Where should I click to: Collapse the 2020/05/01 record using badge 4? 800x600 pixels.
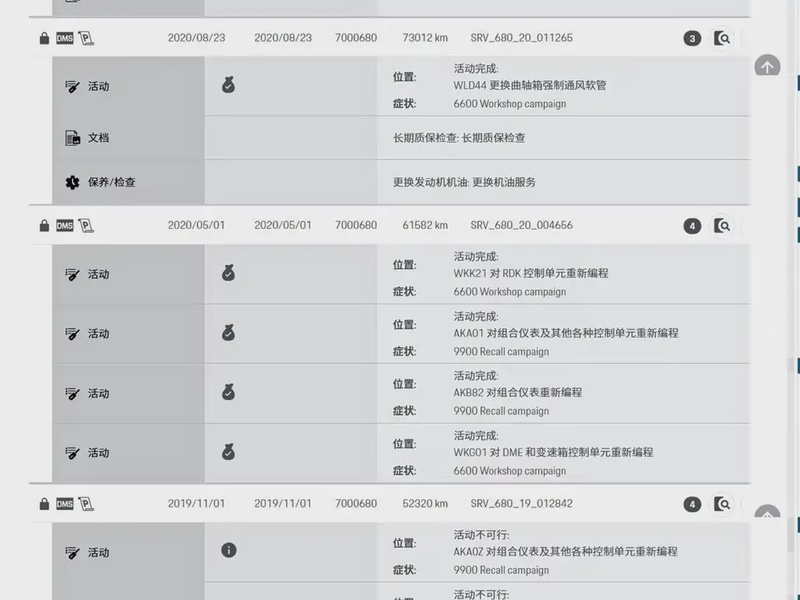692,226
